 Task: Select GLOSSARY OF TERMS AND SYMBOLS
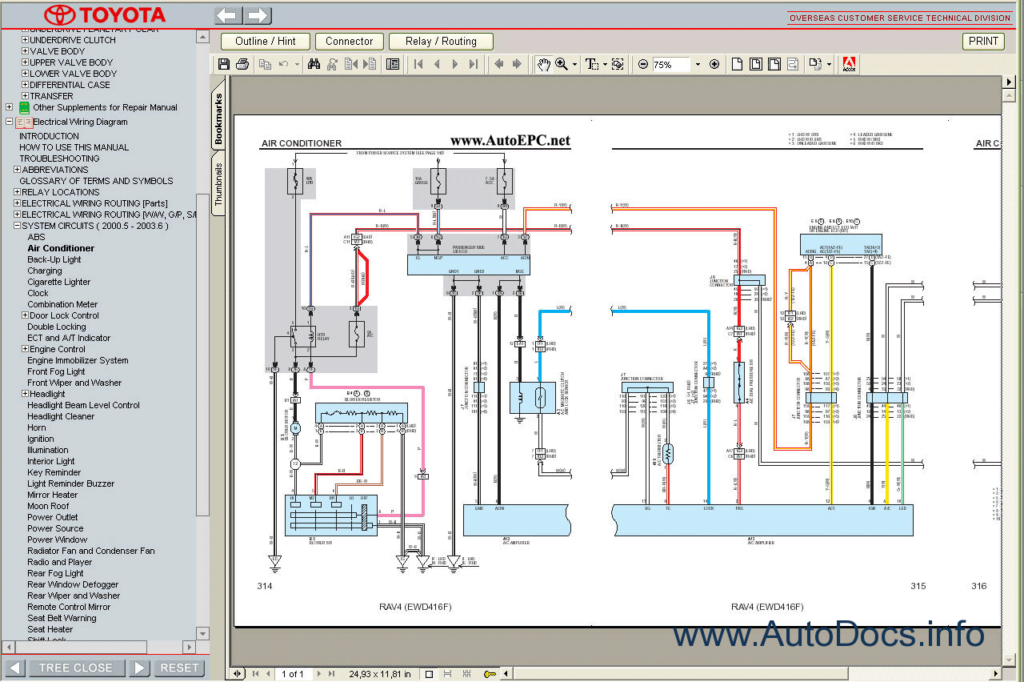pos(96,181)
